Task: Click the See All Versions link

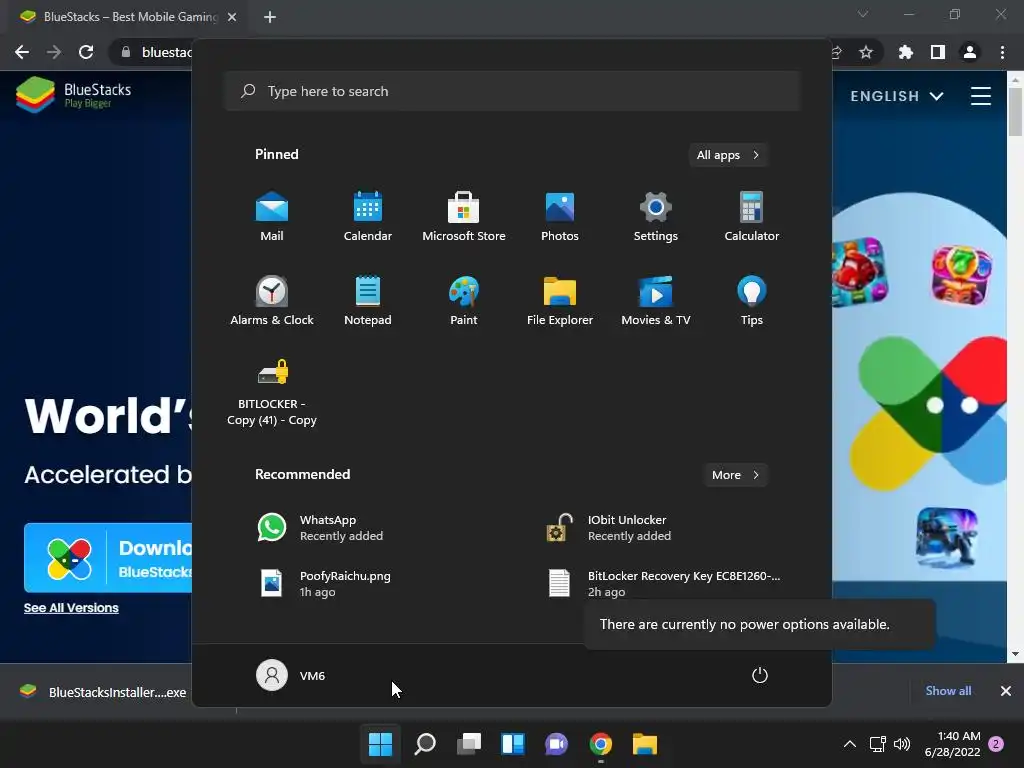Action: click(x=71, y=608)
